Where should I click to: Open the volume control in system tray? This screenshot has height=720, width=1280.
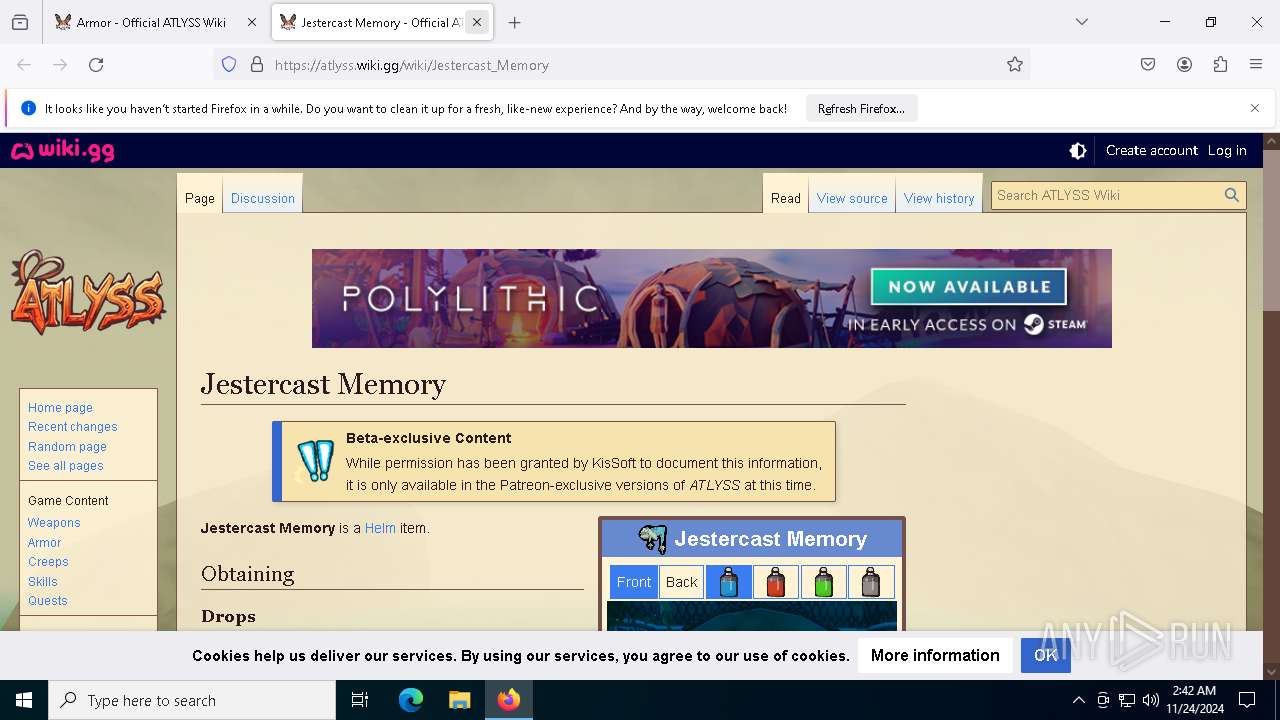(x=1151, y=700)
